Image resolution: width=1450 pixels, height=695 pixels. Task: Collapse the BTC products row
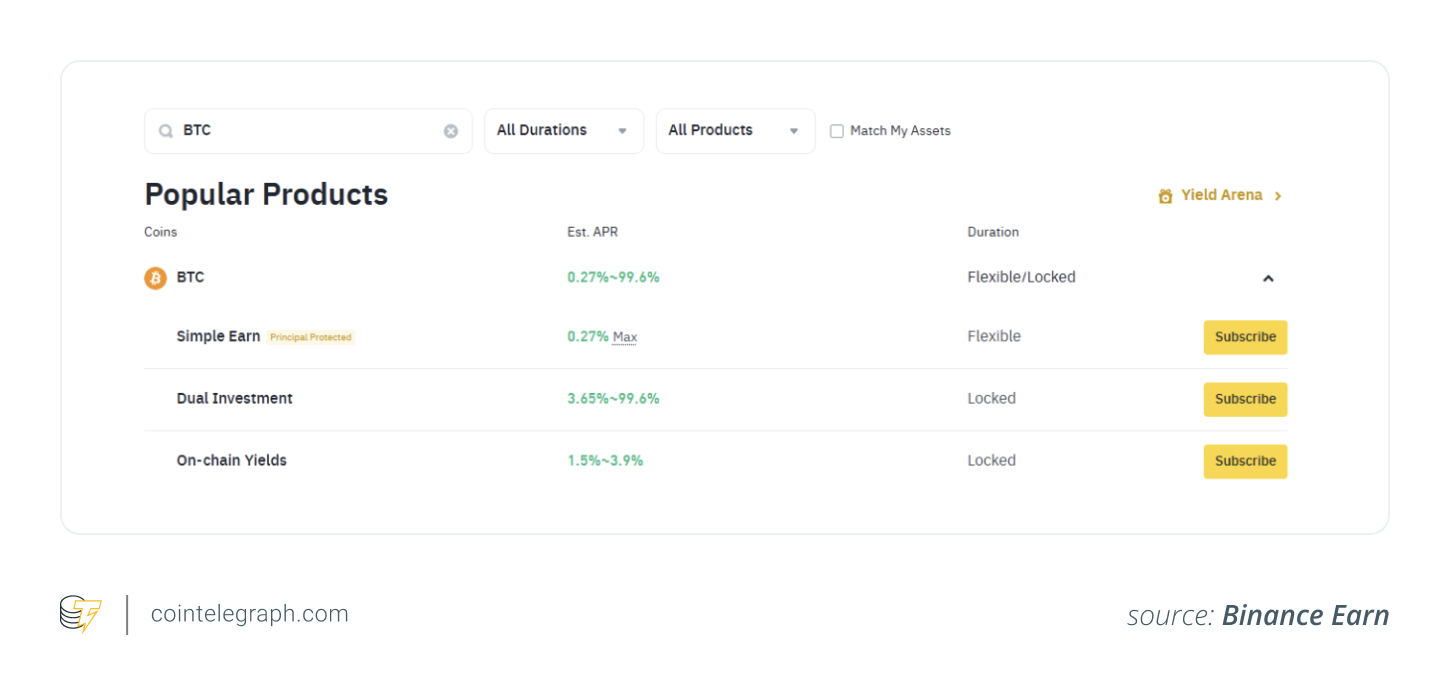pyautogui.click(x=1268, y=278)
